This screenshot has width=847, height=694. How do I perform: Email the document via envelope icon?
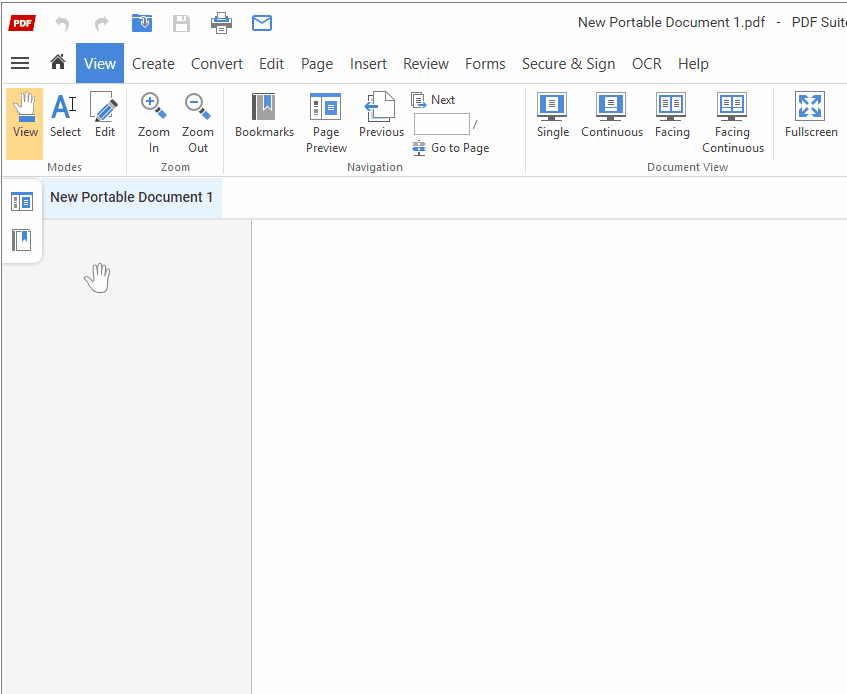coord(262,23)
